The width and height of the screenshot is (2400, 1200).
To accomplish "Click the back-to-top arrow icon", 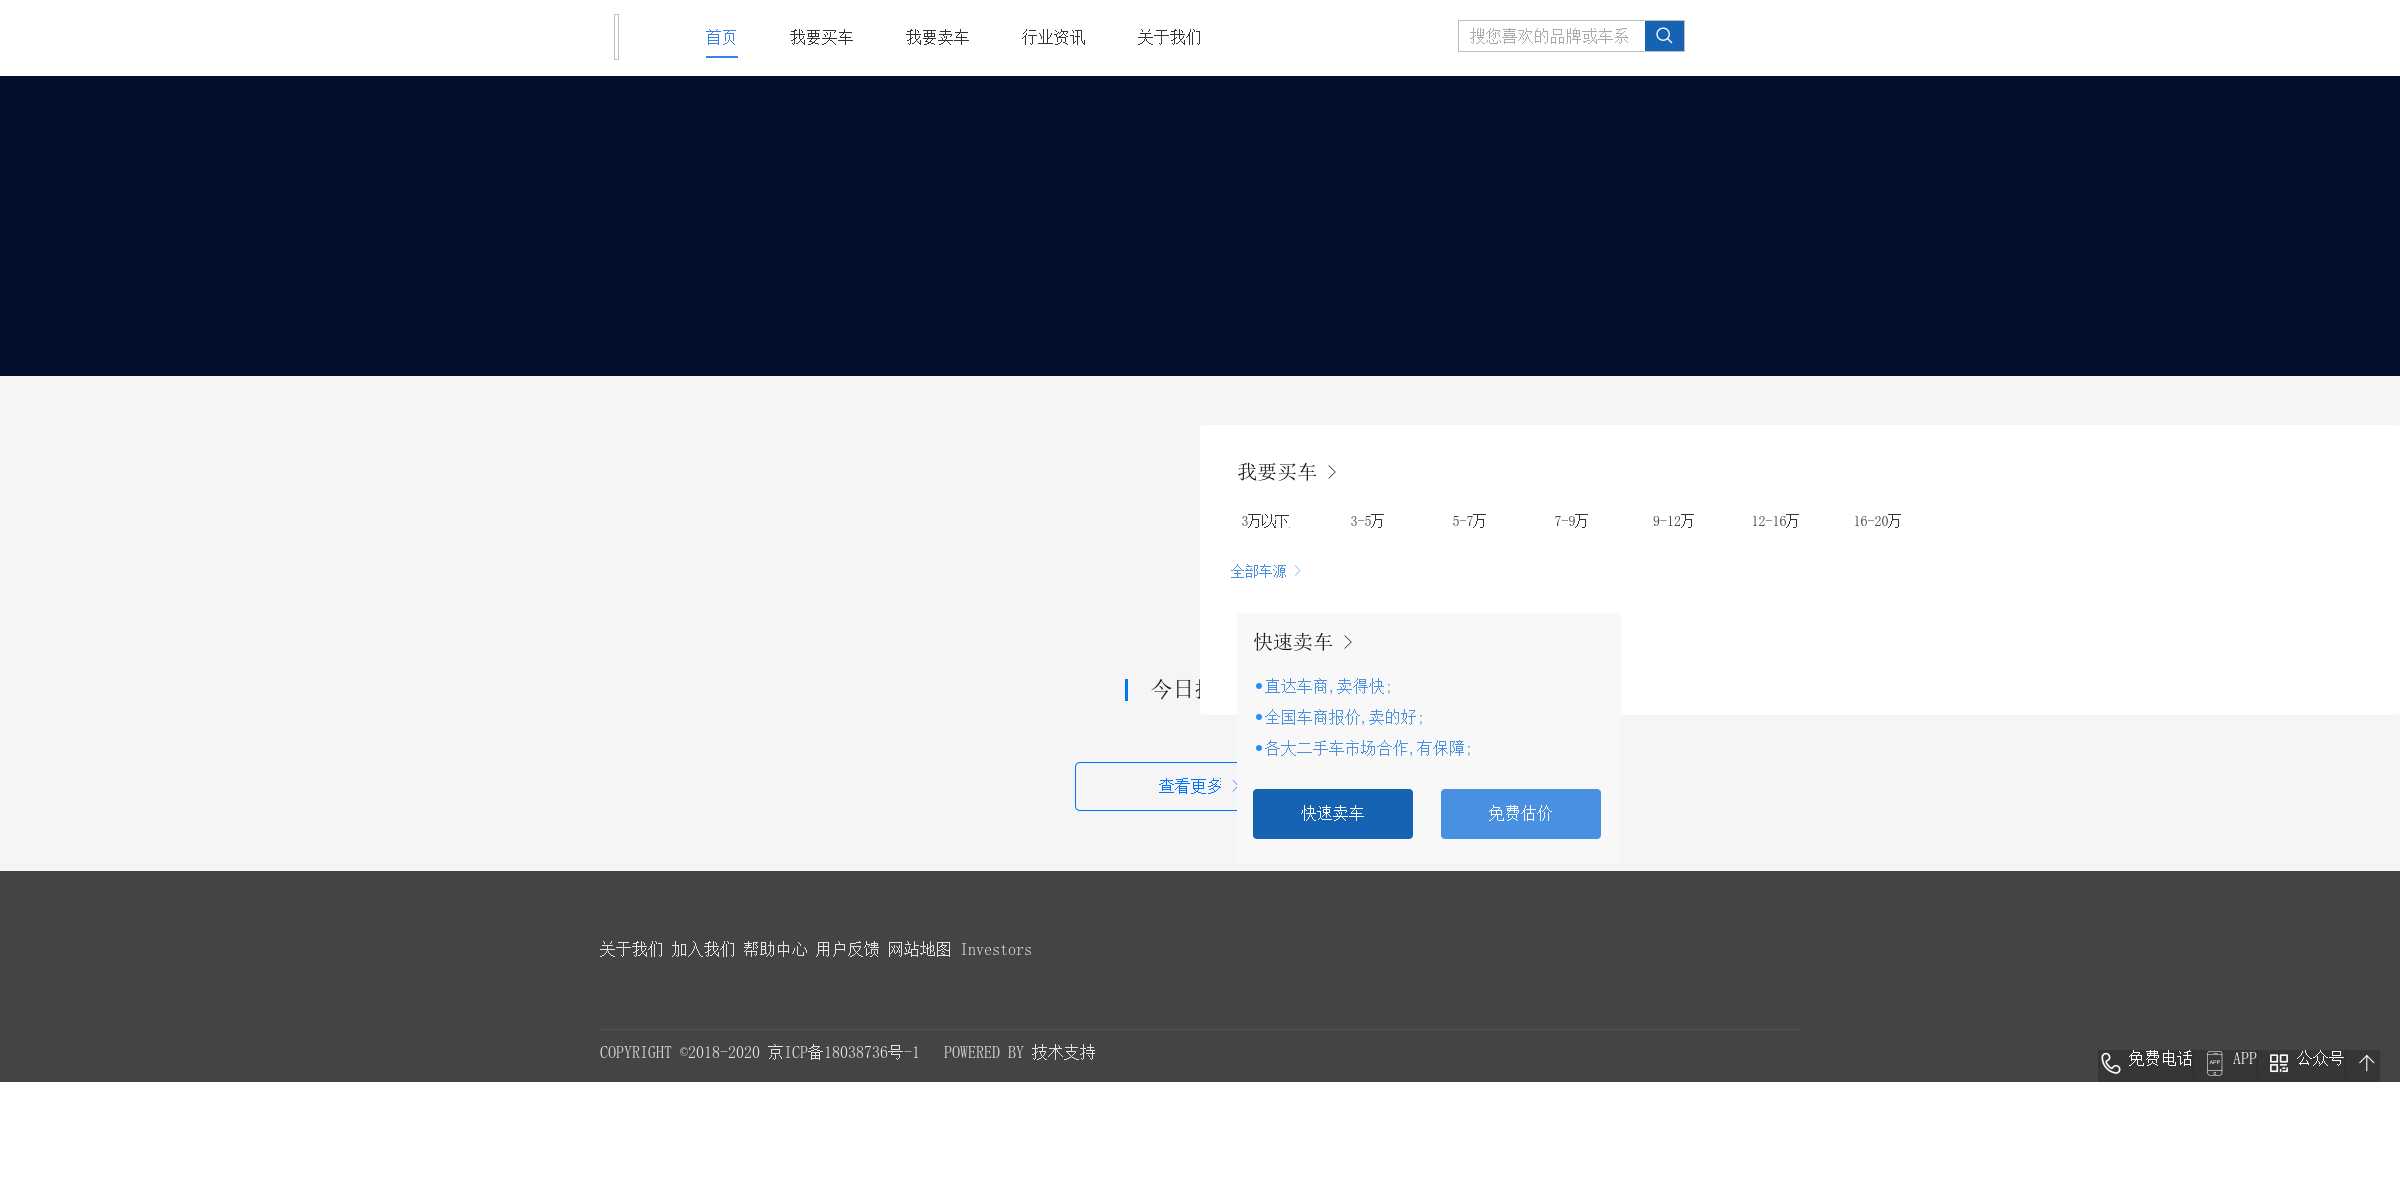I will point(2366,1063).
